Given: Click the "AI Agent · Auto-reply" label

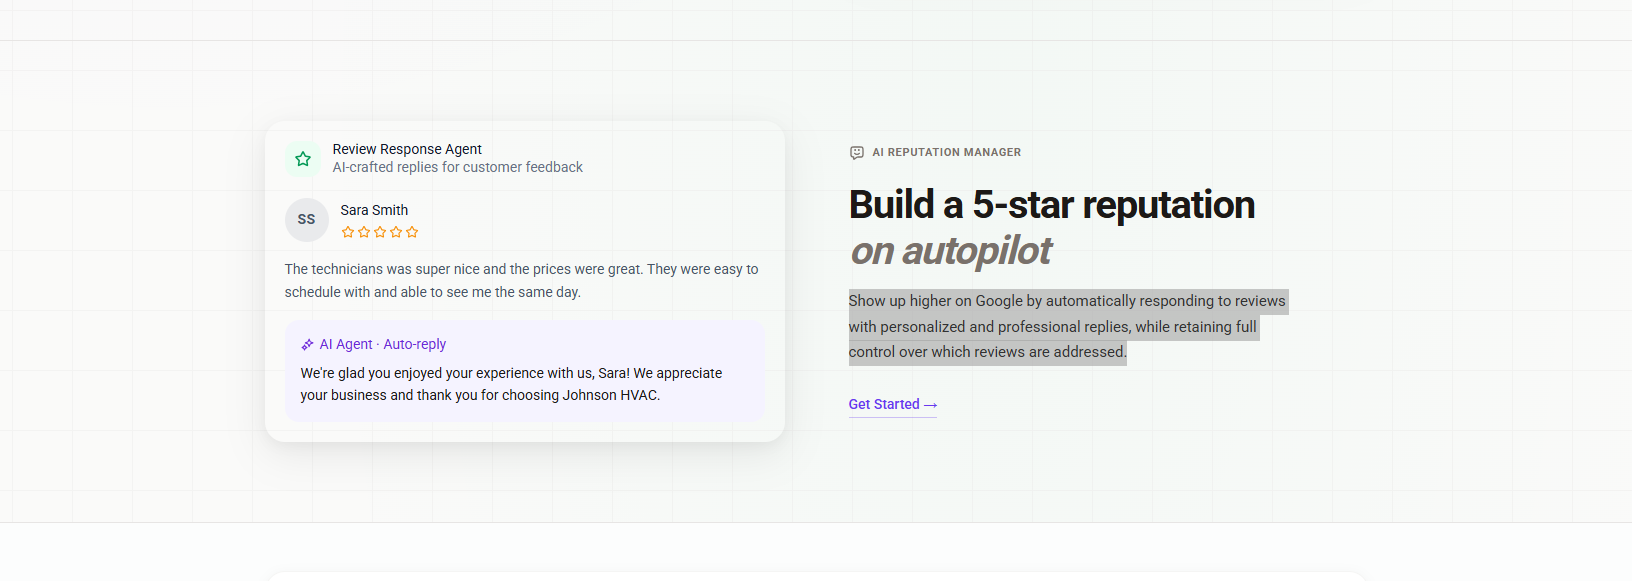Looking at the screenshot, I should 383,344.
